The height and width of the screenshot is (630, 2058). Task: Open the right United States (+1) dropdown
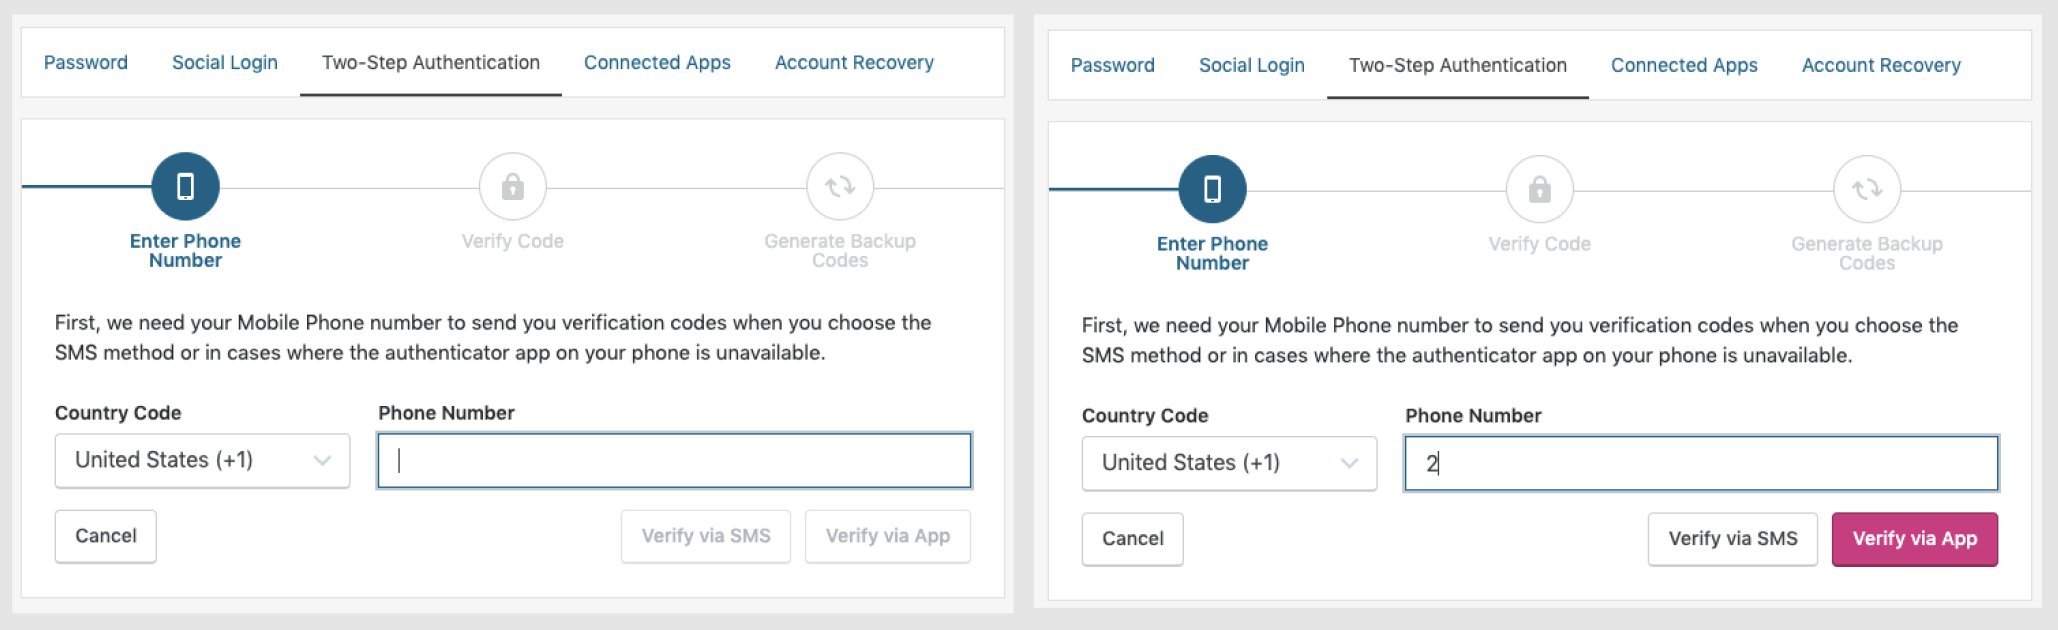(1229, 463)
